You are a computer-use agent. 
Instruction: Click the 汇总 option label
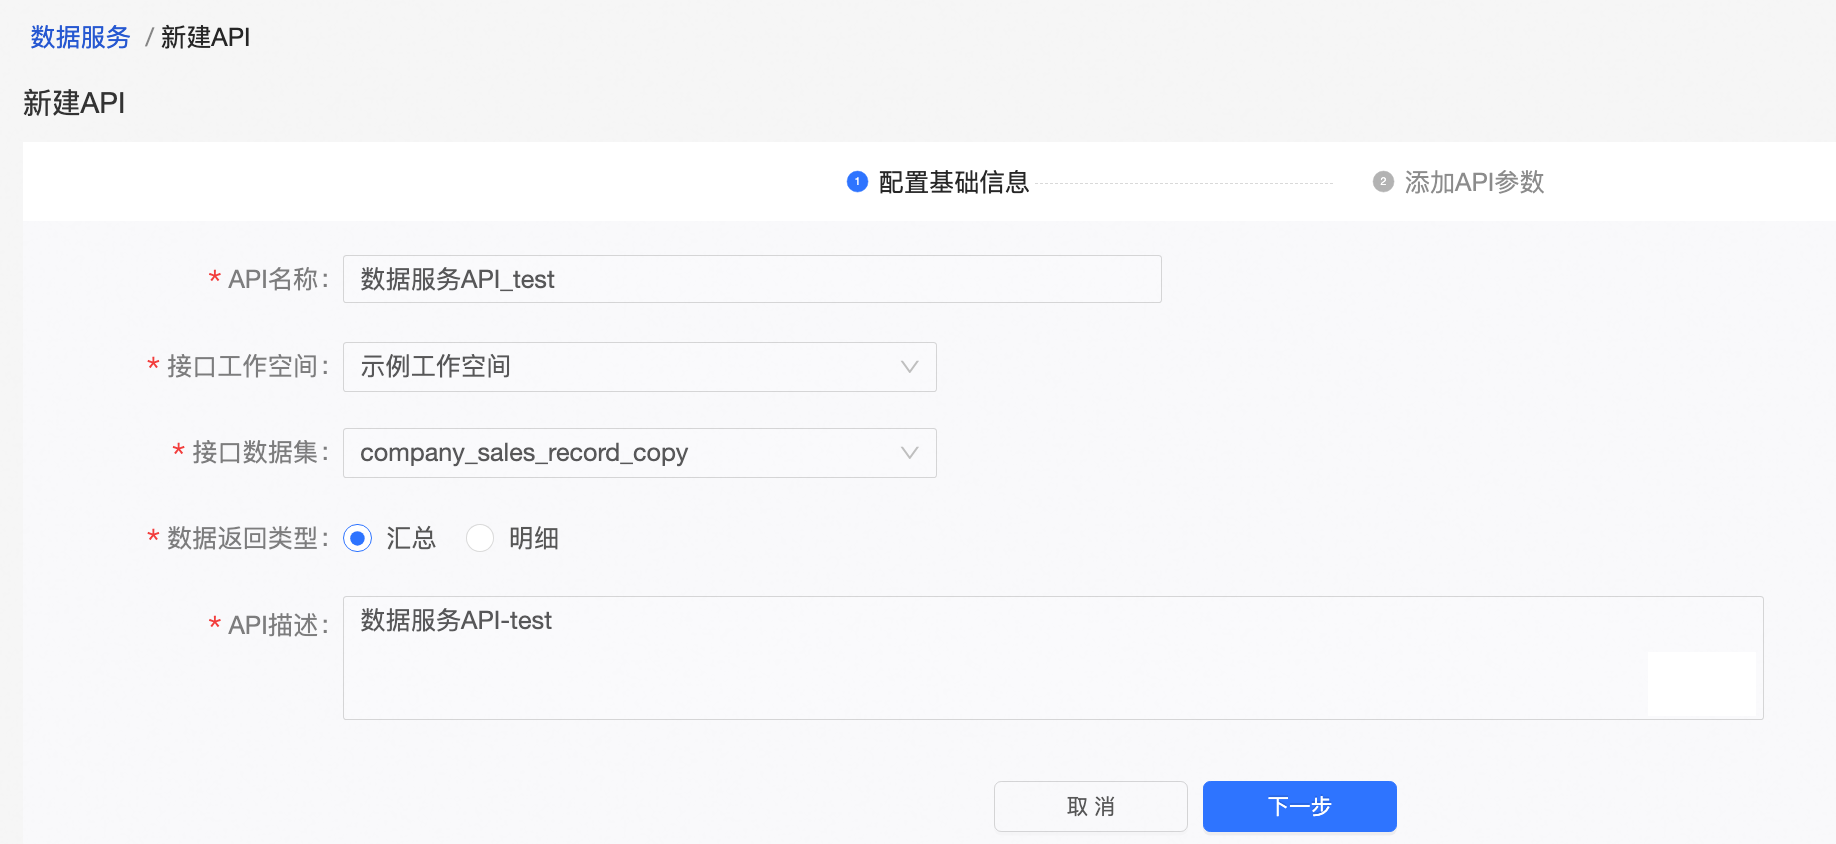411,538
